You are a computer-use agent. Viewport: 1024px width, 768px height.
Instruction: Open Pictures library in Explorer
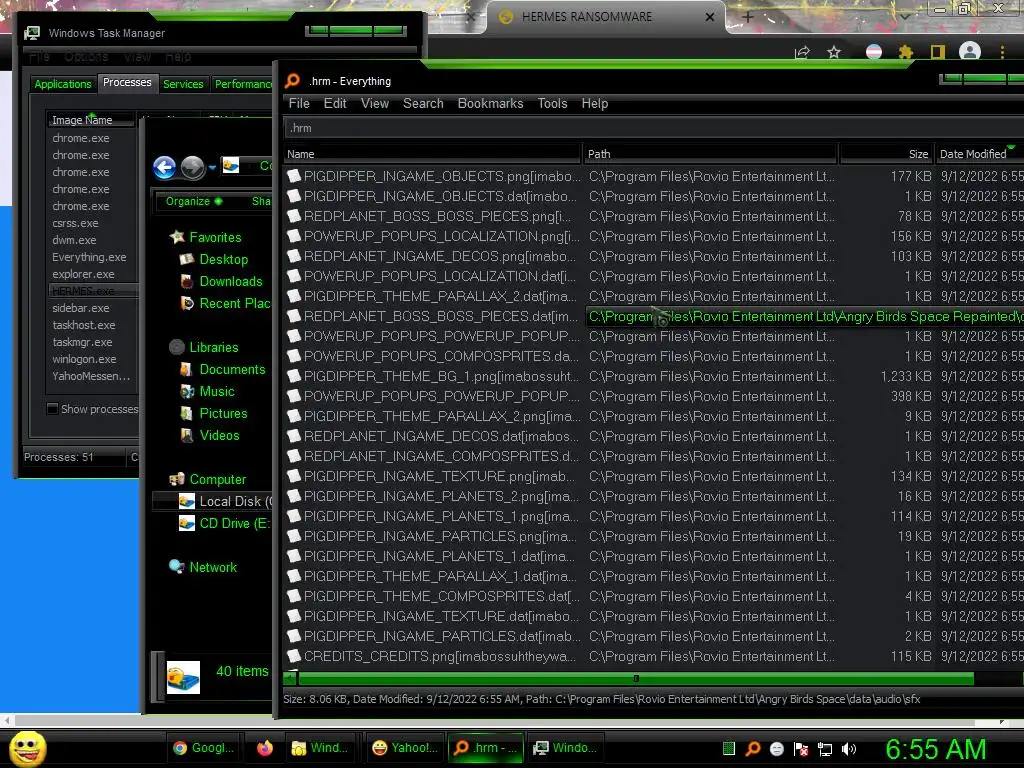(x=214, y=413)
